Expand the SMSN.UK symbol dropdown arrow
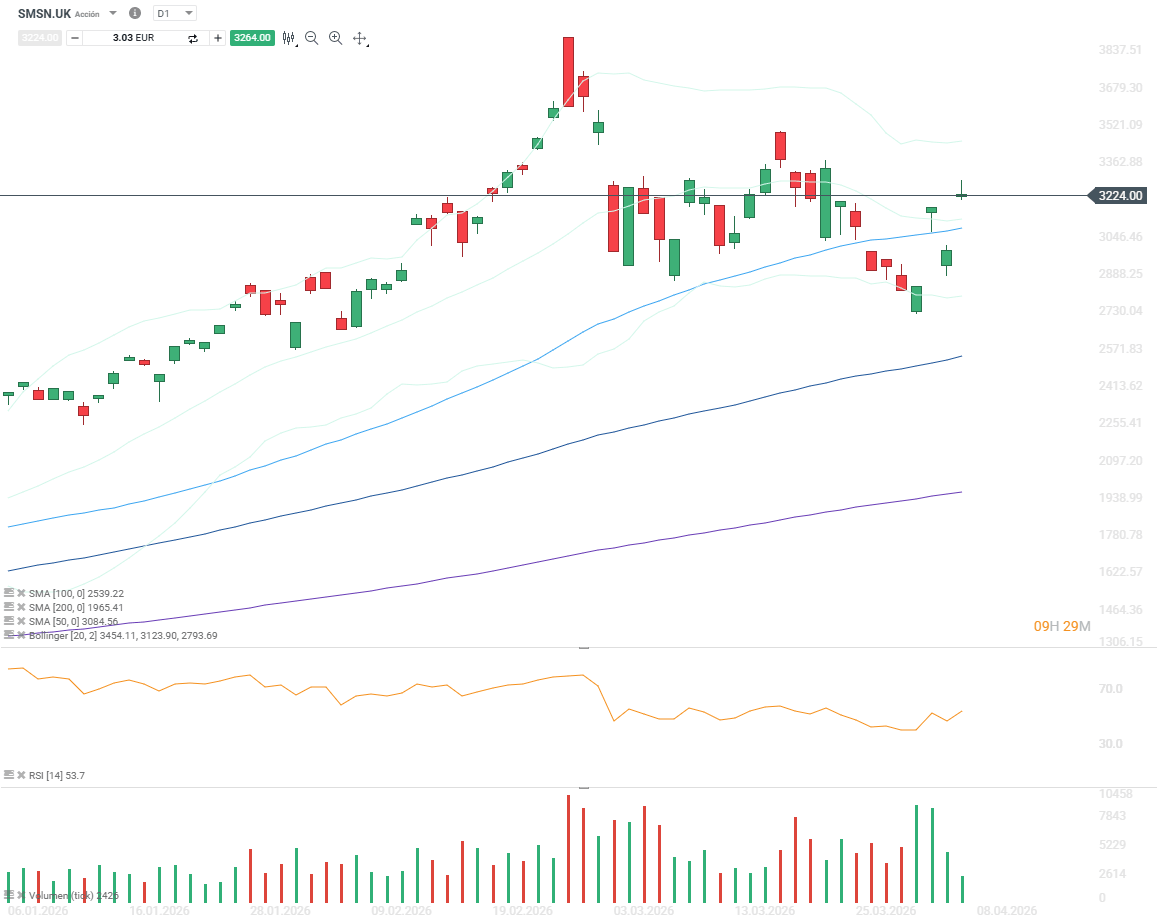The height and width of the screenshot is (923, 1157). click(112, 13)
